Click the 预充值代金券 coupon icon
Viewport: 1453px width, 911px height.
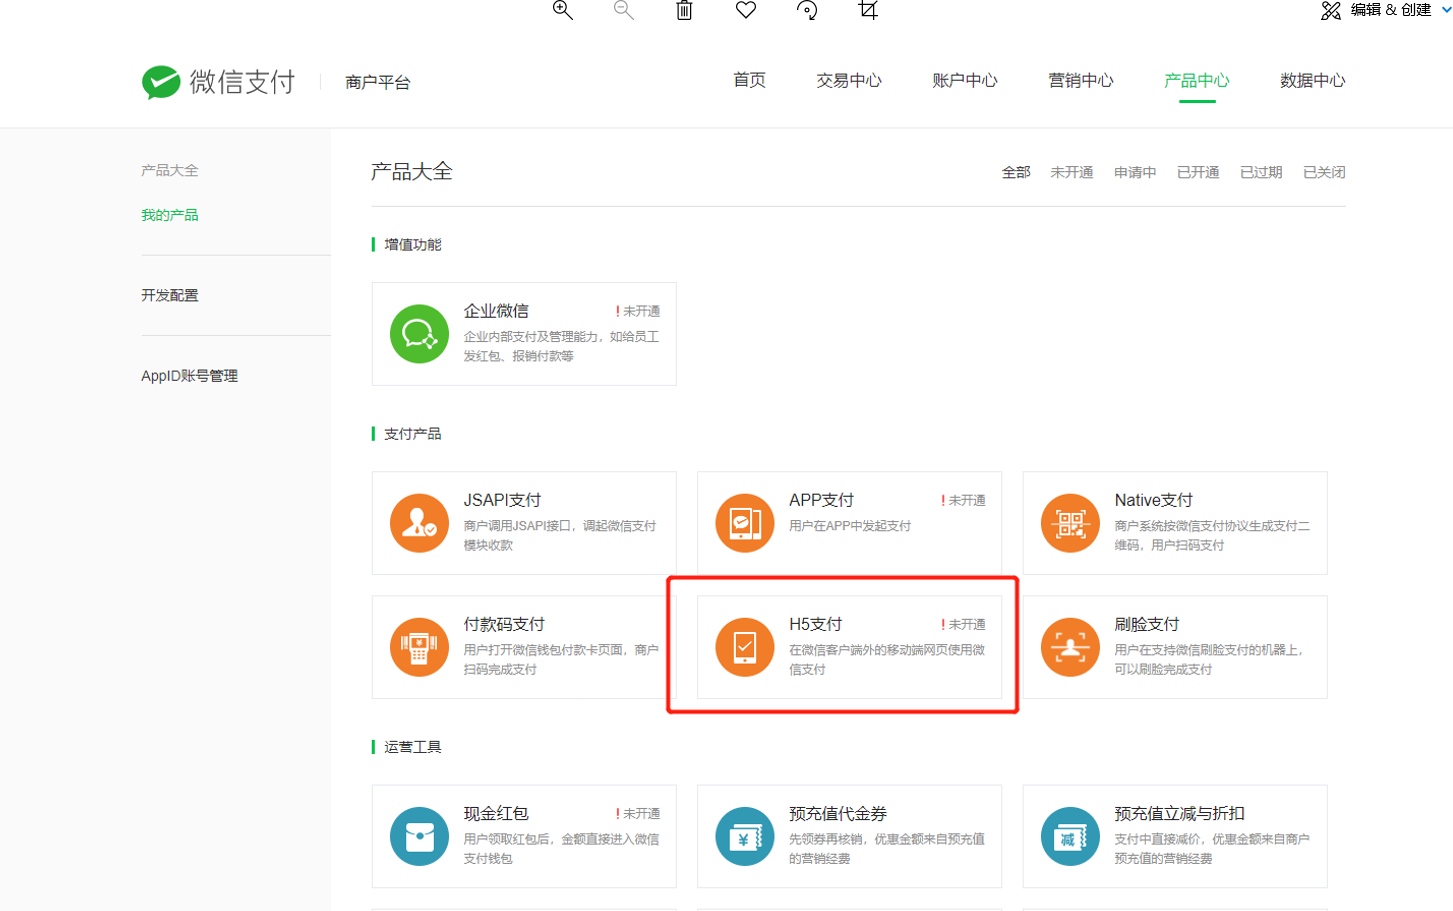745,836
